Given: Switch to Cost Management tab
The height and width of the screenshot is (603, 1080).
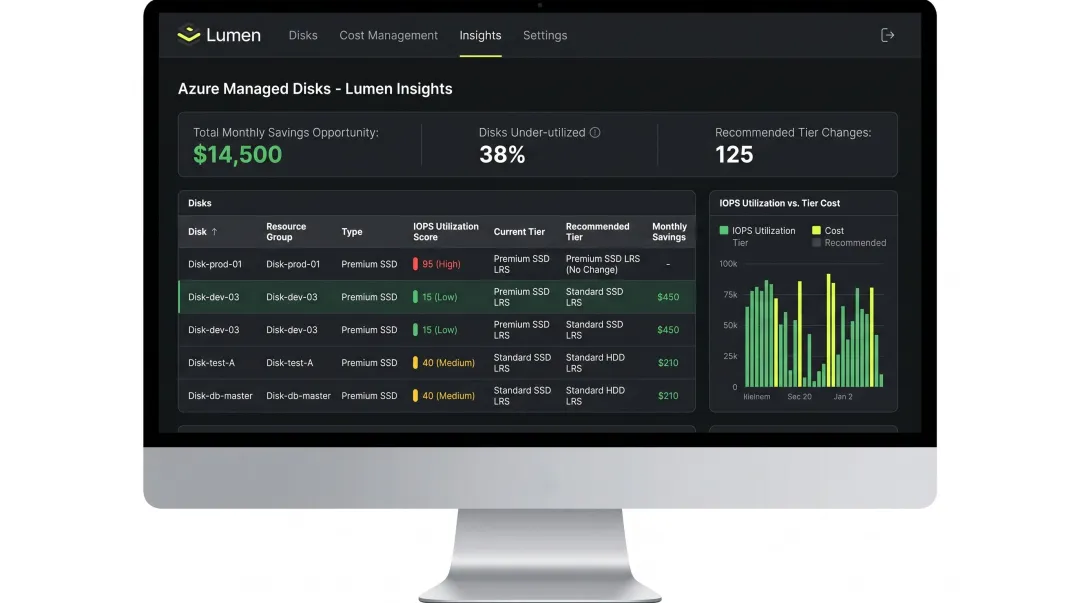Looking at the screenshot, I should coord(388,35).
